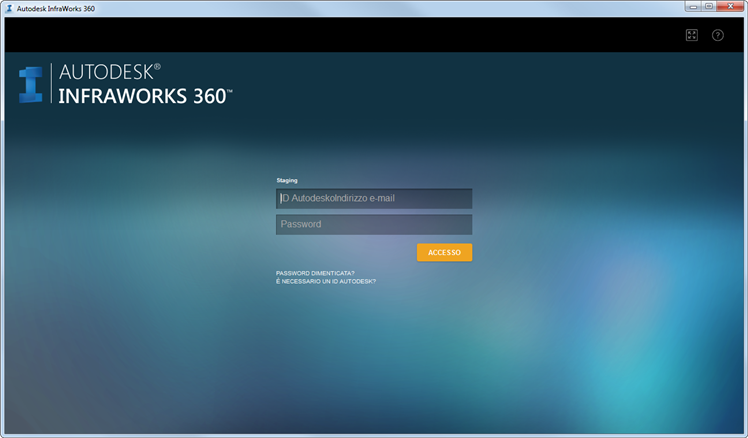
Task: Minimize the InfraWorks 360 window
Action: pos(693,6)
